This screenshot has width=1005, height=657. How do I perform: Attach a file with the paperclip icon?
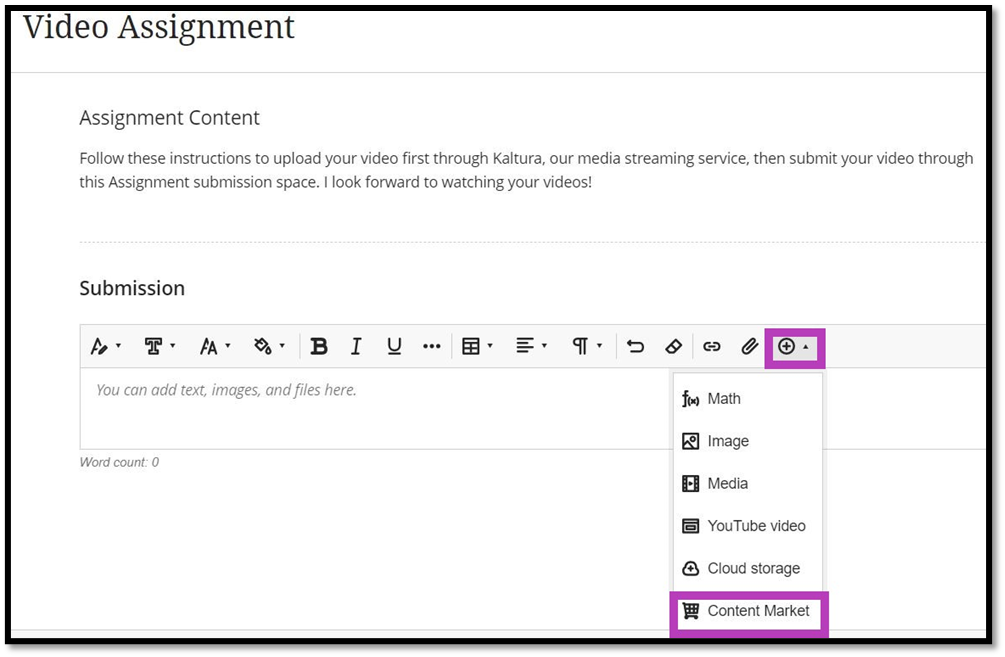[749, 346]
